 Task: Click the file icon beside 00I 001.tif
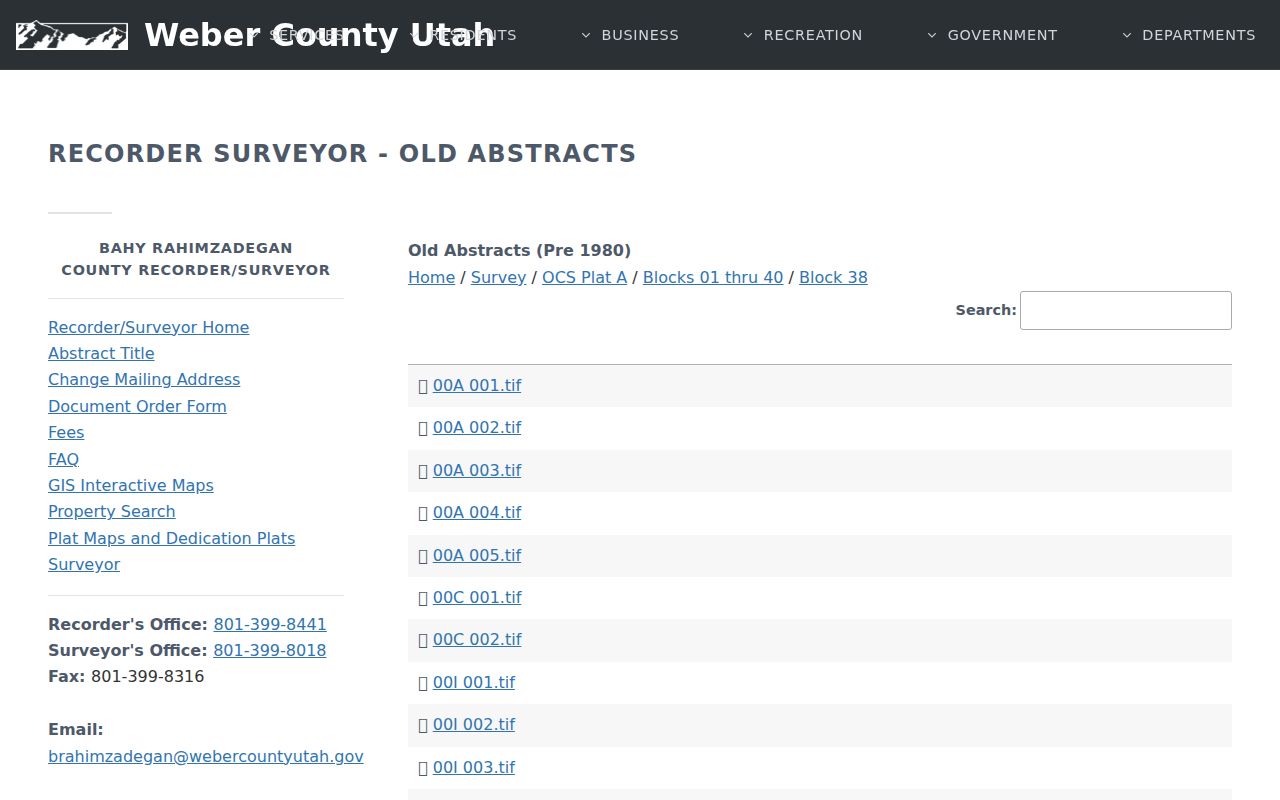[423, 683]
